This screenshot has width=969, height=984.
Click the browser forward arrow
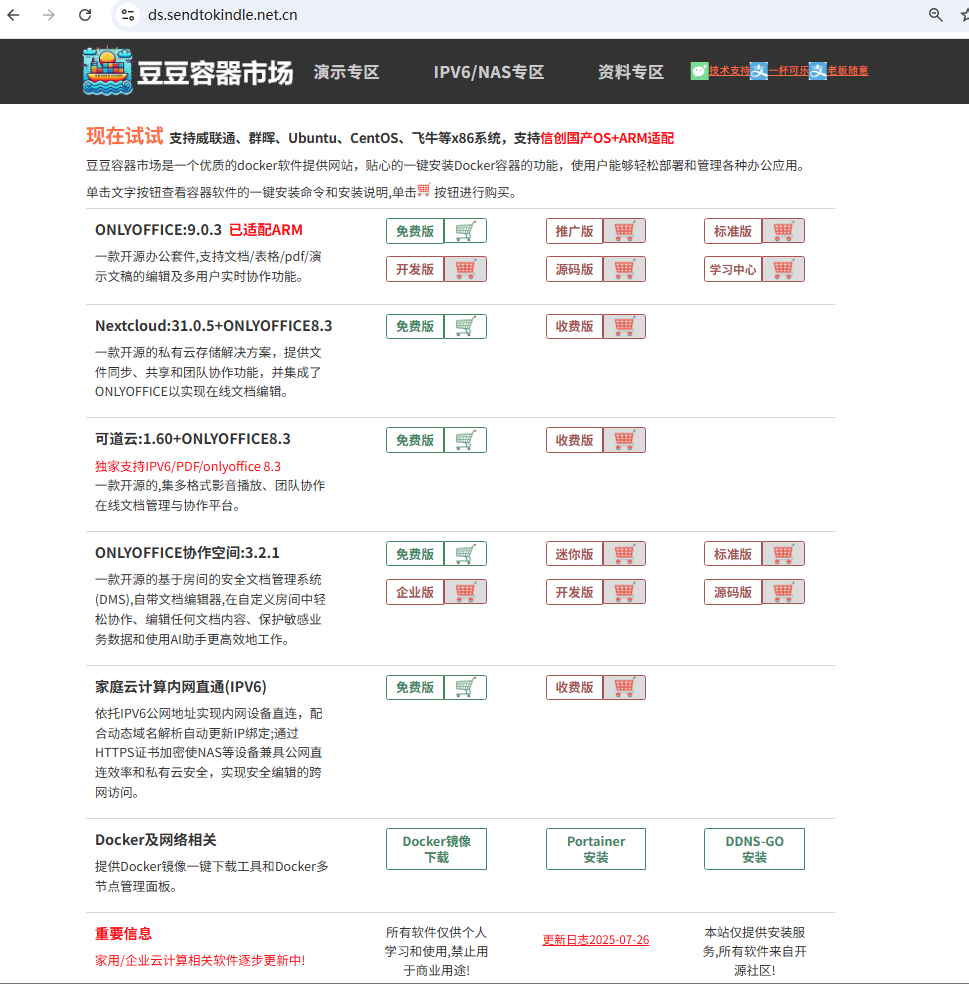tap(49, 15)
